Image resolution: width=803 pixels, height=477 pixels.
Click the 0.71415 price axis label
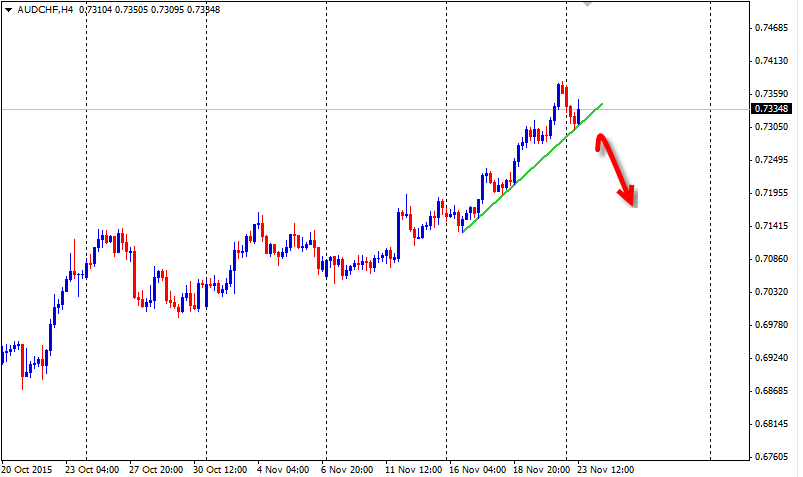(772, 225)
